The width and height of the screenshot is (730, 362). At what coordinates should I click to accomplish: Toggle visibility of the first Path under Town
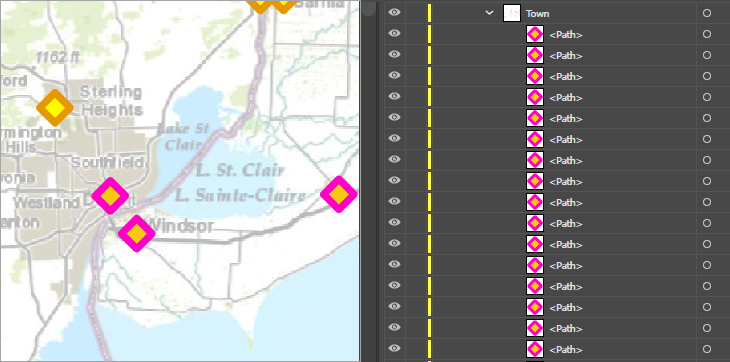[394, 34]
